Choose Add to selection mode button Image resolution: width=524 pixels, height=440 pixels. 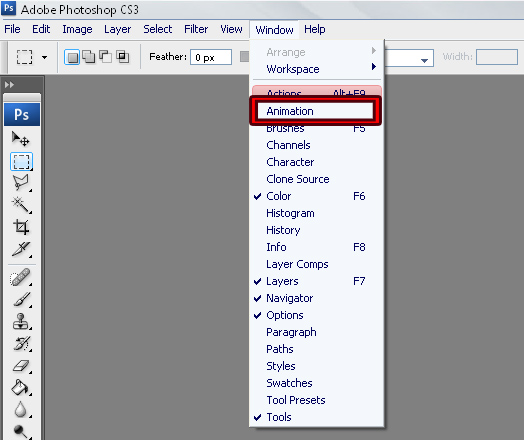click(89, 57)
